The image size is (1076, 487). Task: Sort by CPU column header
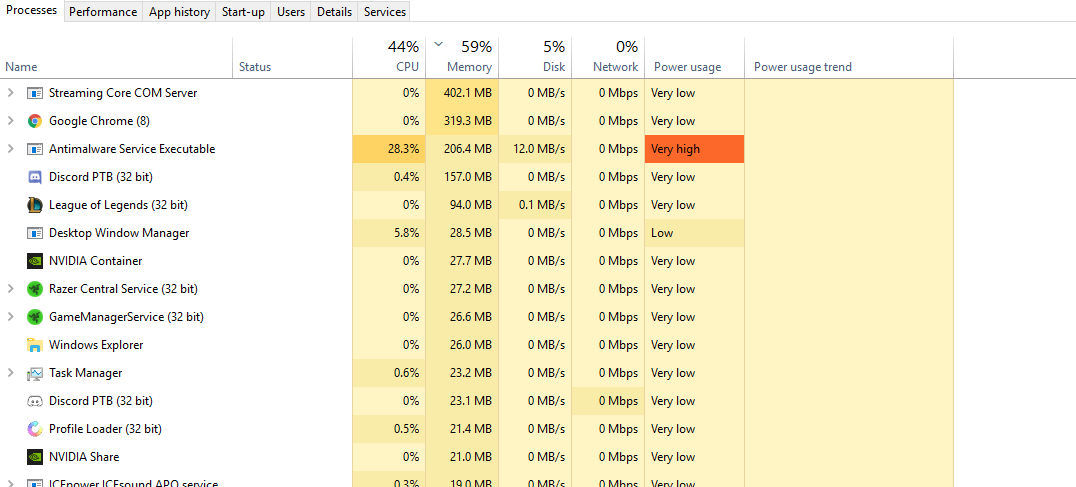point(389,58)
